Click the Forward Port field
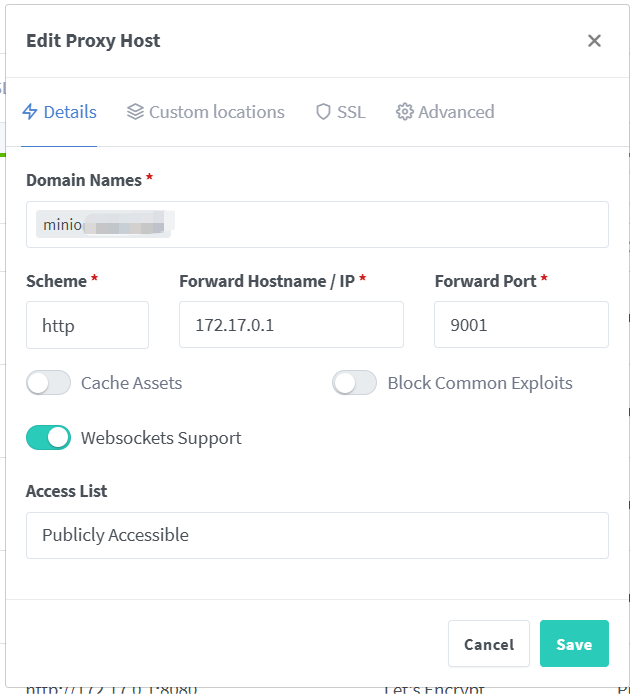Viewport: 630px width, 694px height. tap(521, 325)
